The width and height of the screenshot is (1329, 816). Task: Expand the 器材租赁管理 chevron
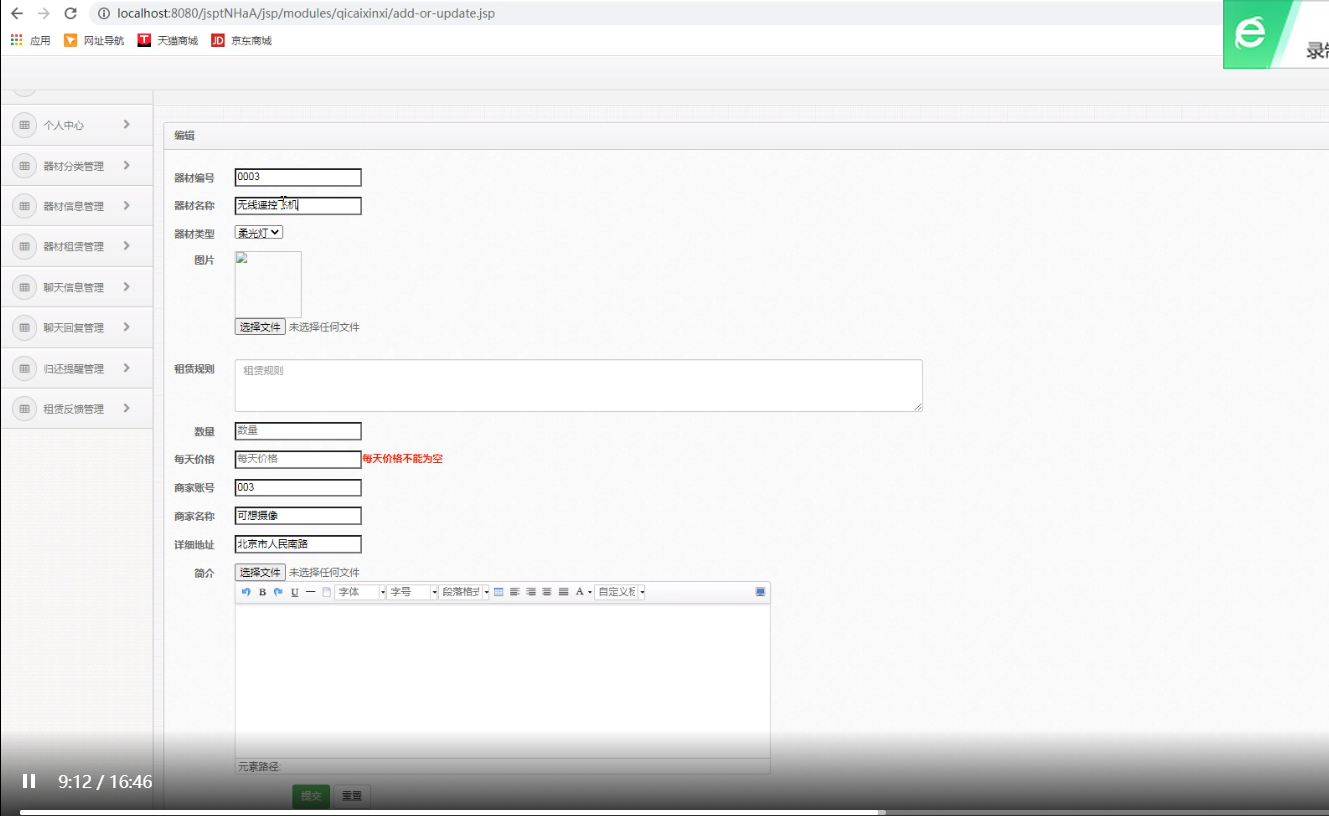[x=127, y=245]
